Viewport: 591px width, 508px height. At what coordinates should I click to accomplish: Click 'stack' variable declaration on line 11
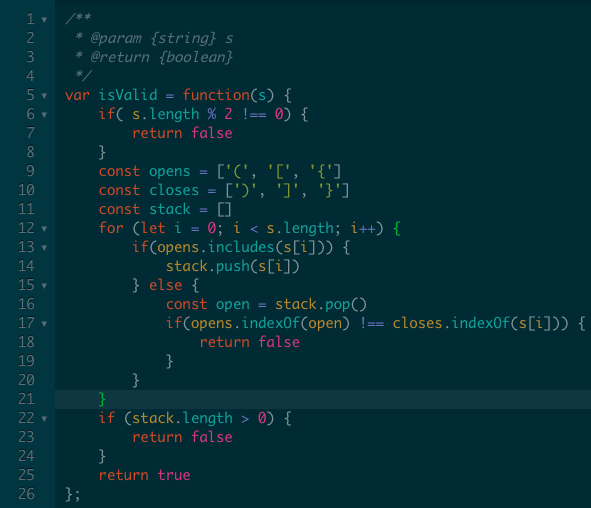170,209
